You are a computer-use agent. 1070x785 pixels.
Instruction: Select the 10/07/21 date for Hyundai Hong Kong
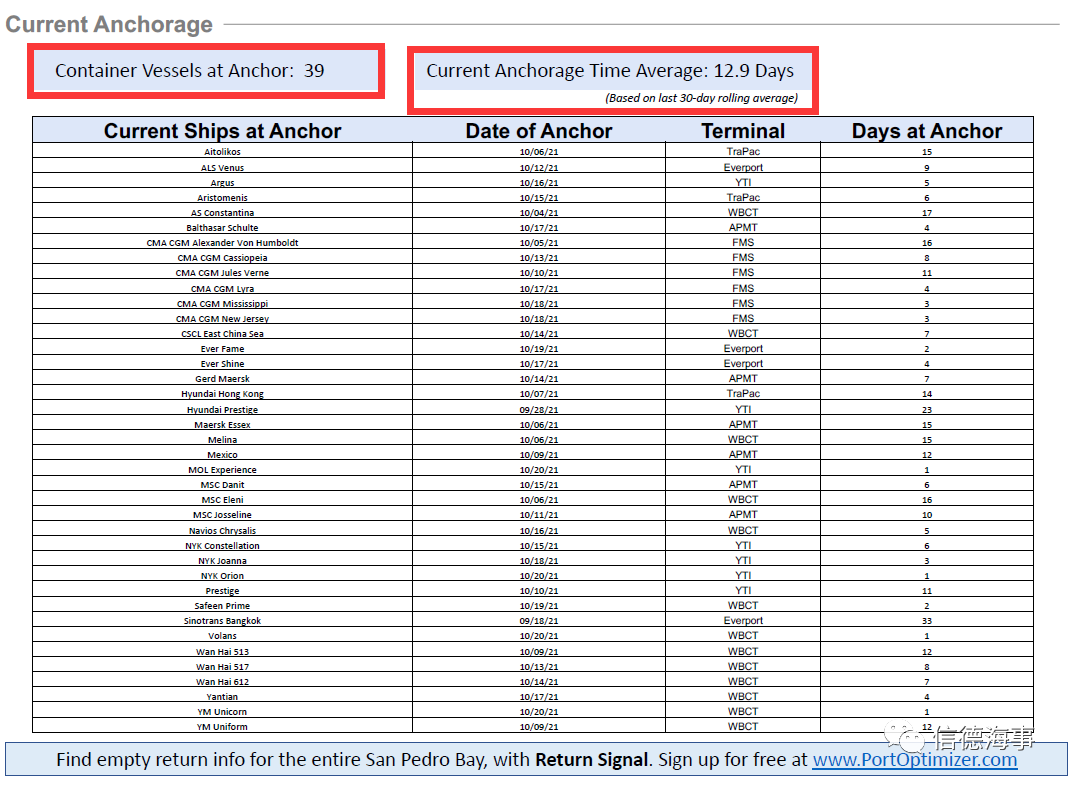[539, 393]
